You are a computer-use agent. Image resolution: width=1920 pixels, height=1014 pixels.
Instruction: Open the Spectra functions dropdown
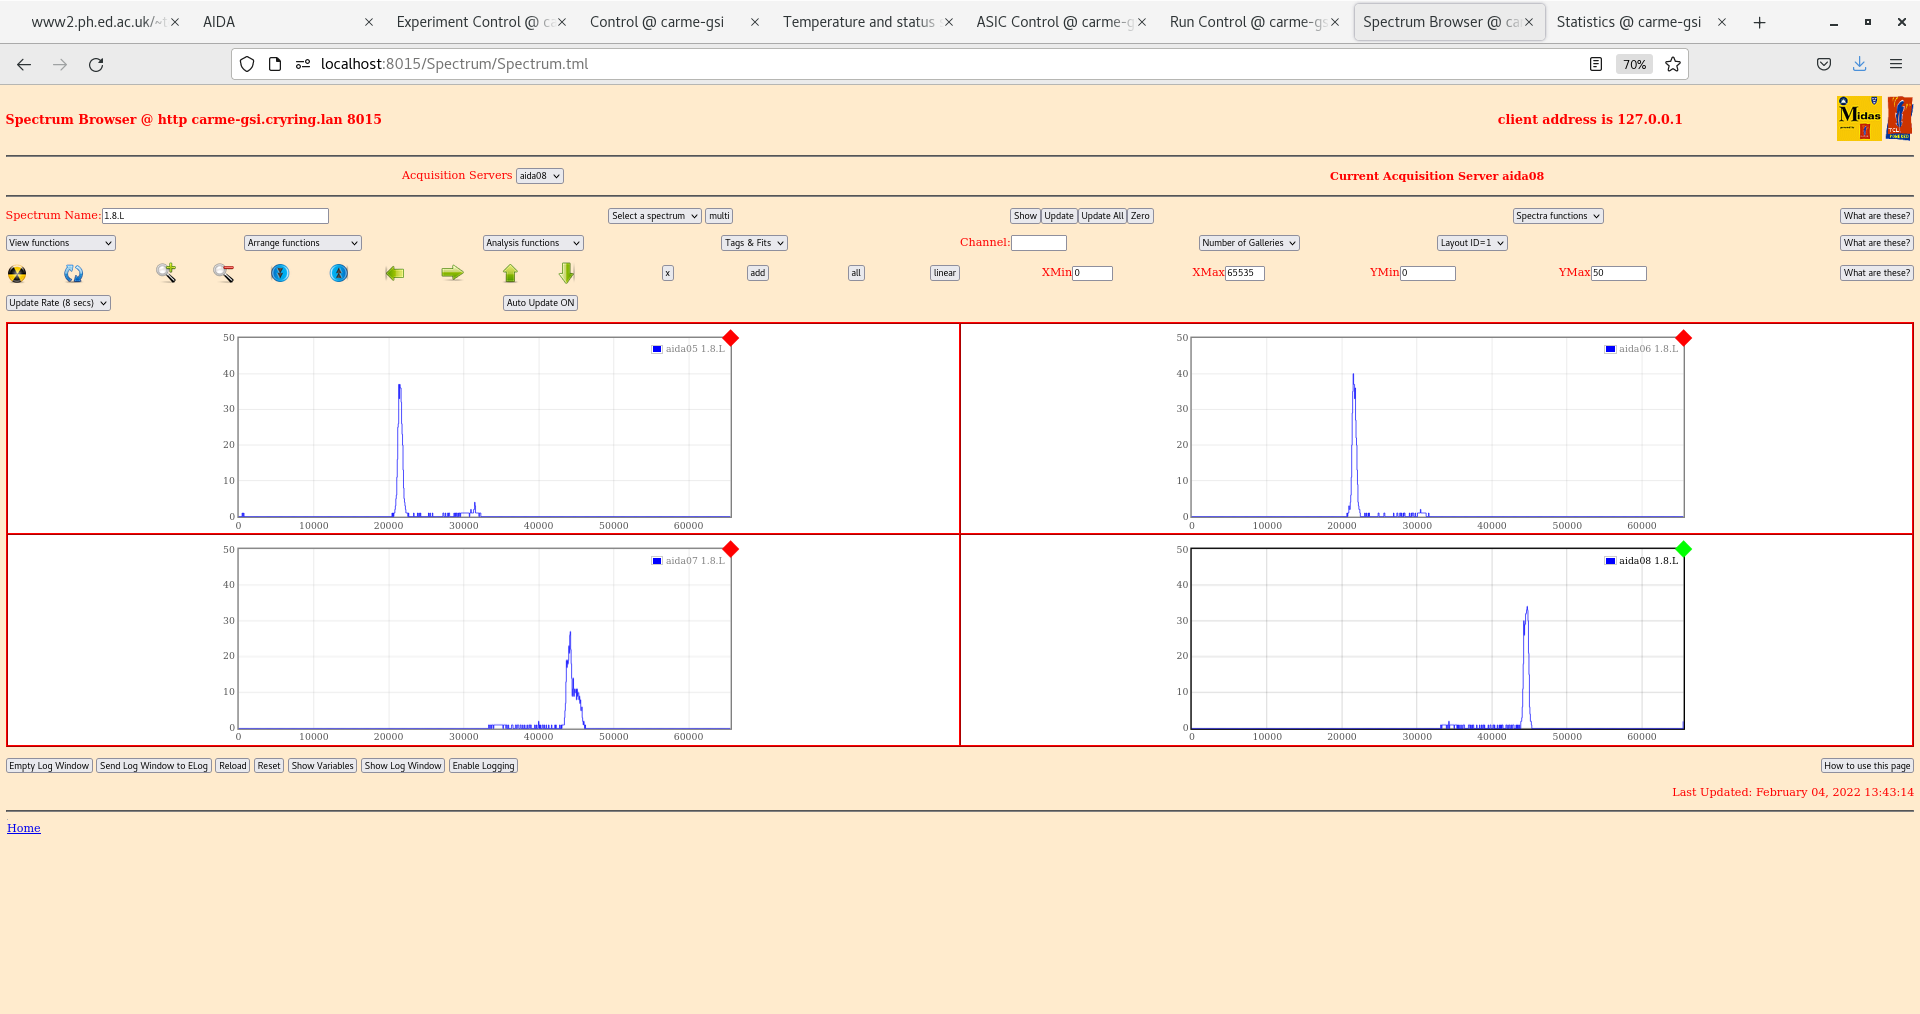pos(1558,216)
